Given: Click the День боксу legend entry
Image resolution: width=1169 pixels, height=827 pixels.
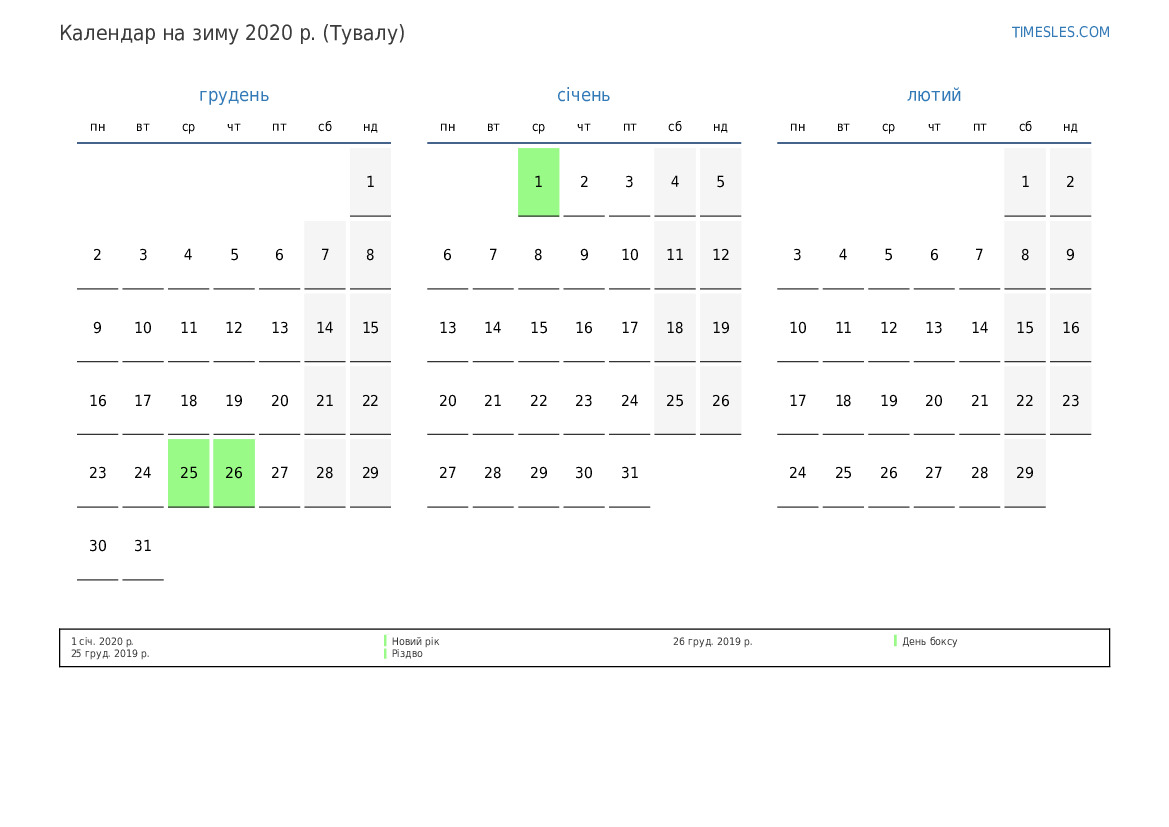Looking at the screenshot, I should coord(929,642).
